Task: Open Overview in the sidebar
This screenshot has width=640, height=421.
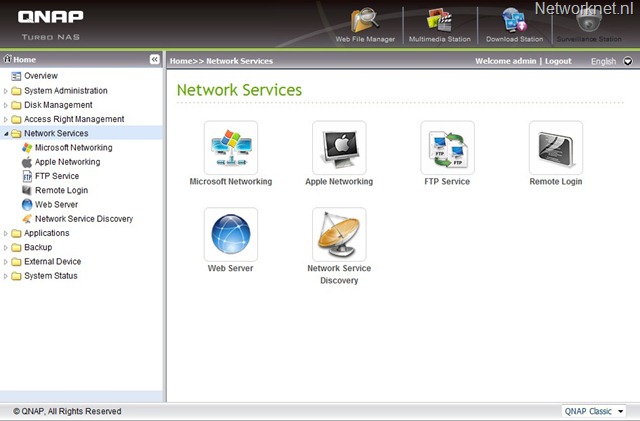Action: tap(41, 76)
